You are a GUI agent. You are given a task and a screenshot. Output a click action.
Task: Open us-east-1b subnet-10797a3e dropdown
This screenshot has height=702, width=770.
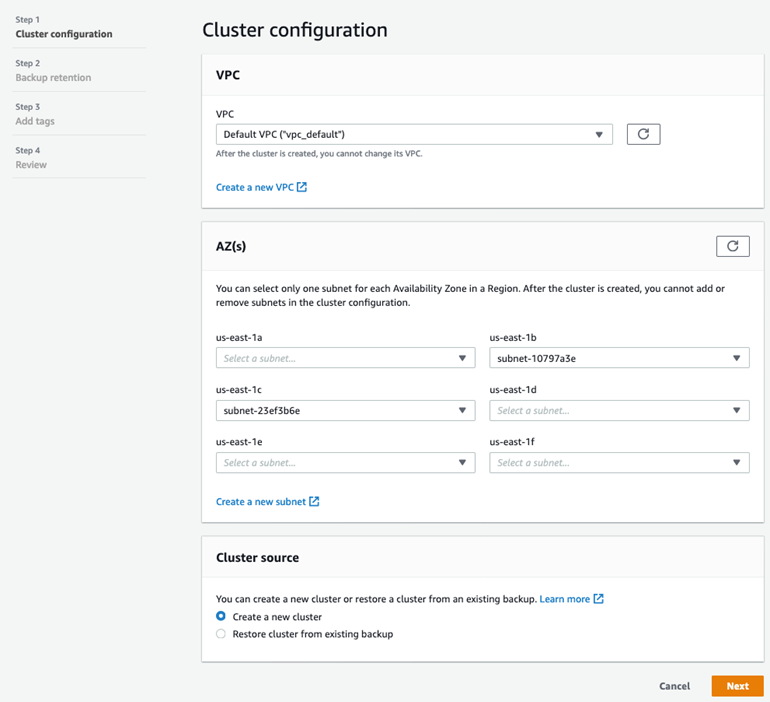click(x=619, y=358)
